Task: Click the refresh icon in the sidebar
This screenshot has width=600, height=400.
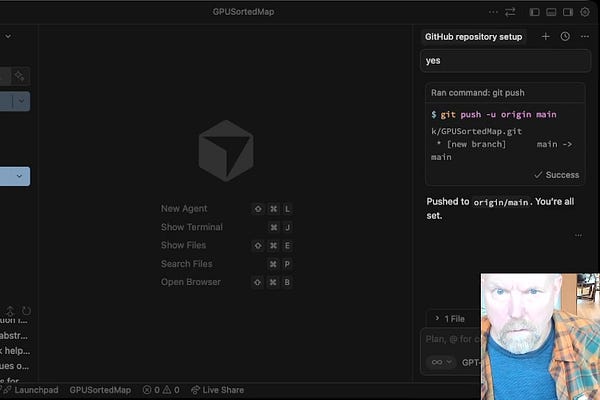Action: pyautogui.click(x=26, y=310)
